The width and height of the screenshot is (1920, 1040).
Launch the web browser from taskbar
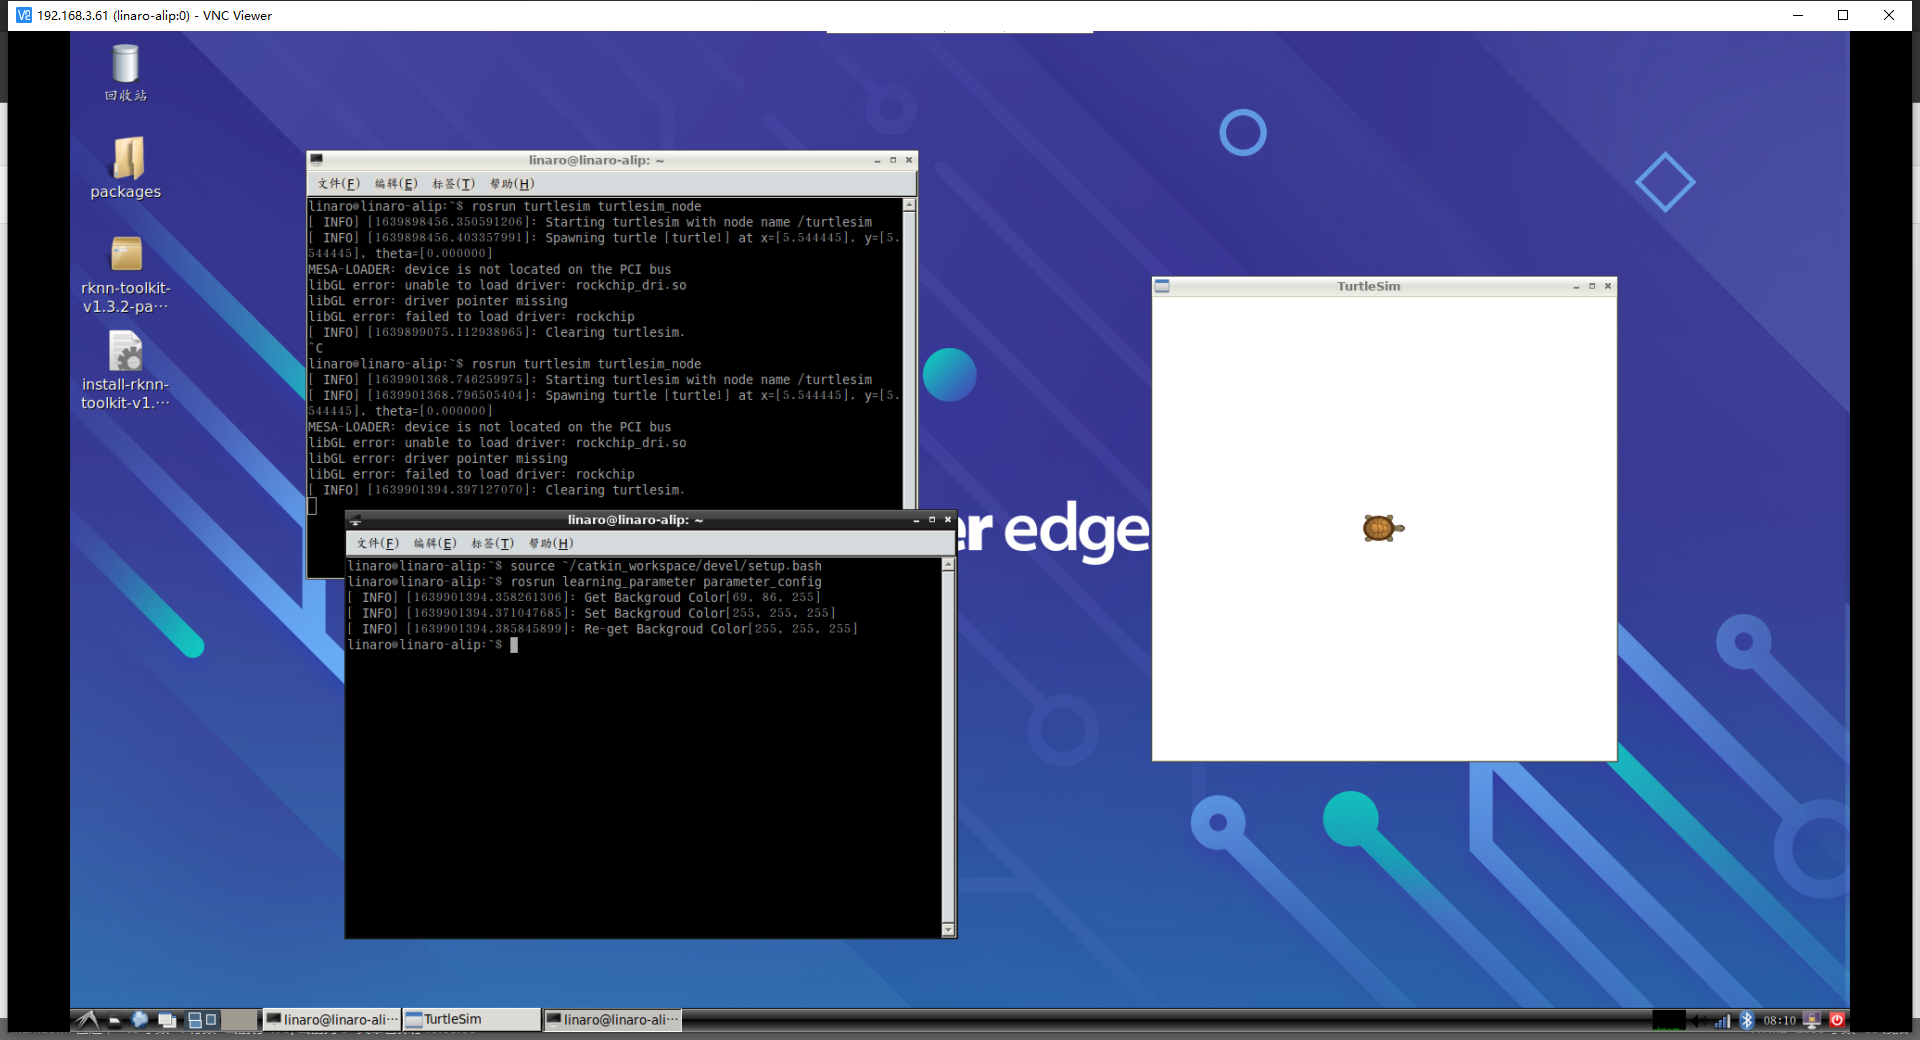[140, 1019]
